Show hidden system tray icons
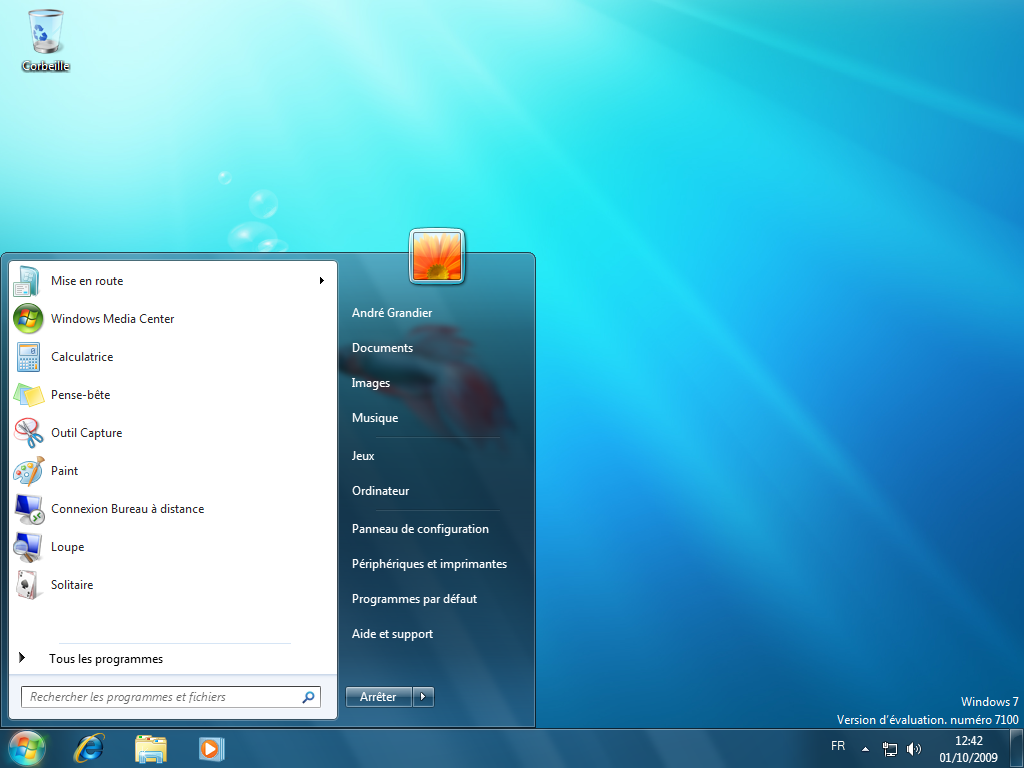 pos(865,749)
